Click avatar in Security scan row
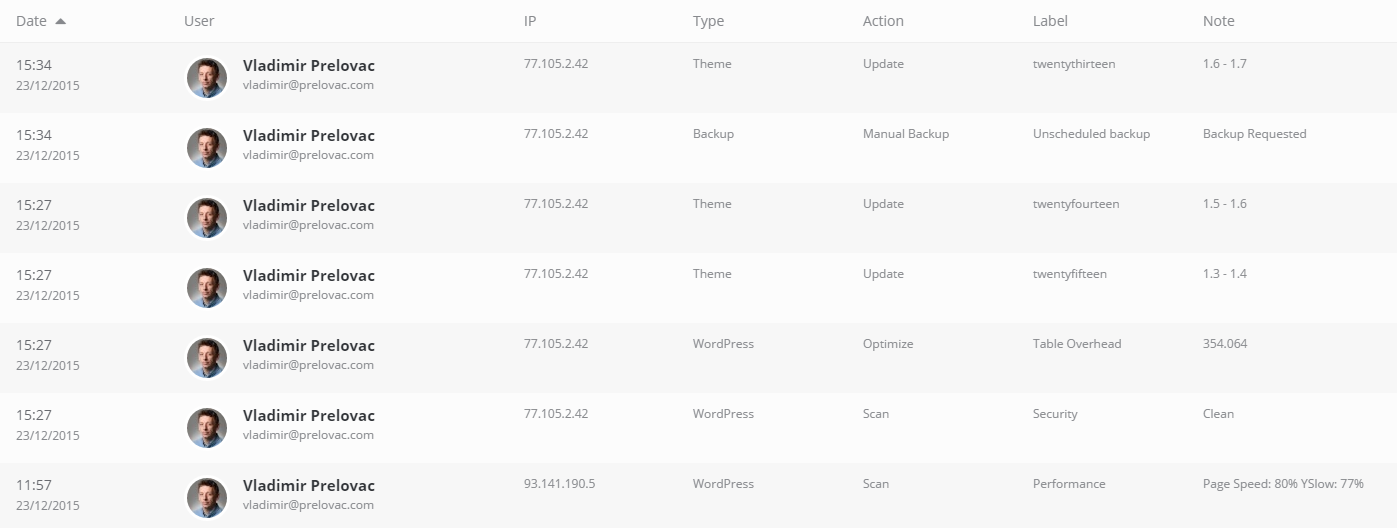The width and height of the screenshot is (1397, 528). coord(207,428)
